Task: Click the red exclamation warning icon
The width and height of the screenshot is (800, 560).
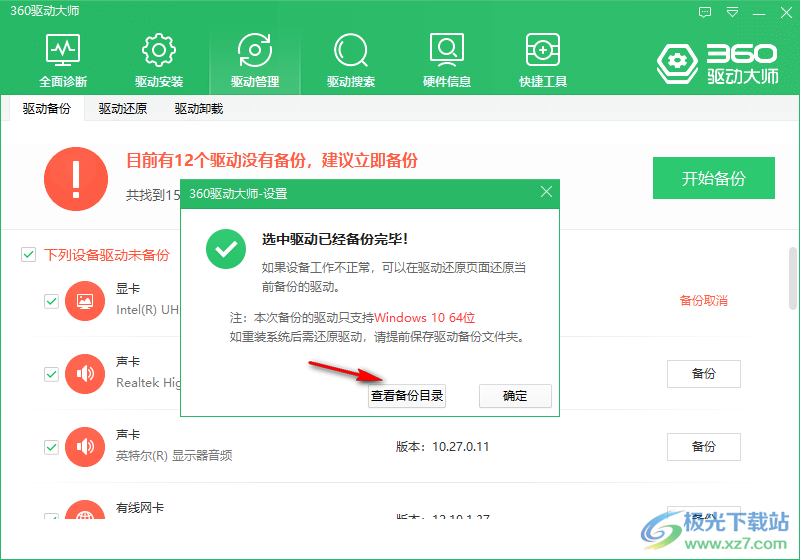Action: pos(76,179)
